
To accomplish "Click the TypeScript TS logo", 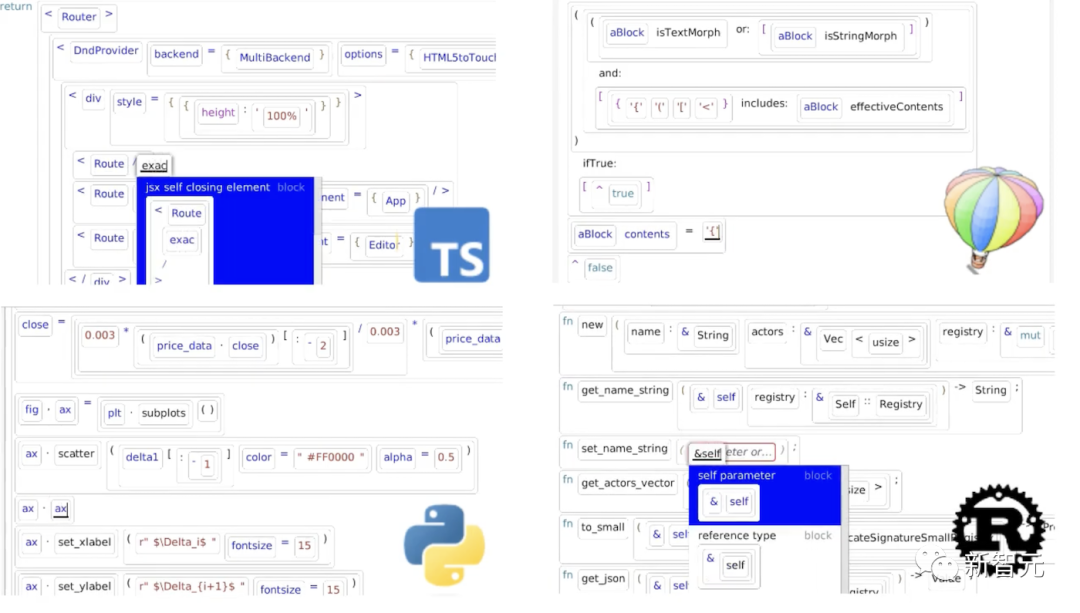I will click(x=451, y=245).
